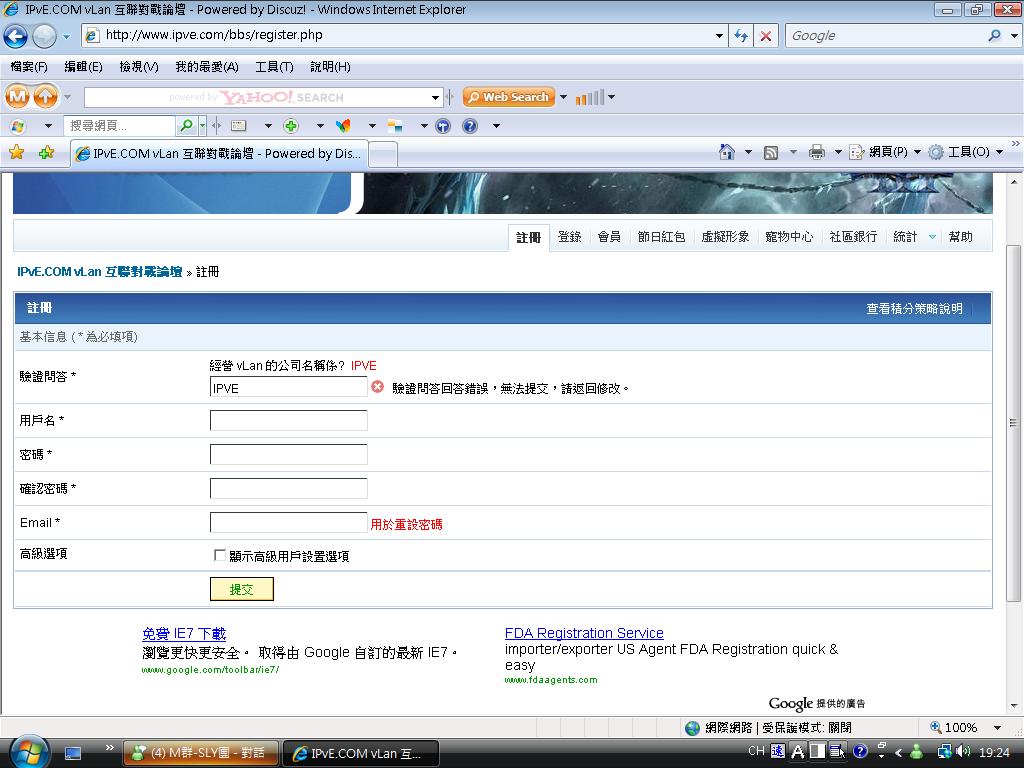Open the FDA Registration Service ad link

coord(584,633)
